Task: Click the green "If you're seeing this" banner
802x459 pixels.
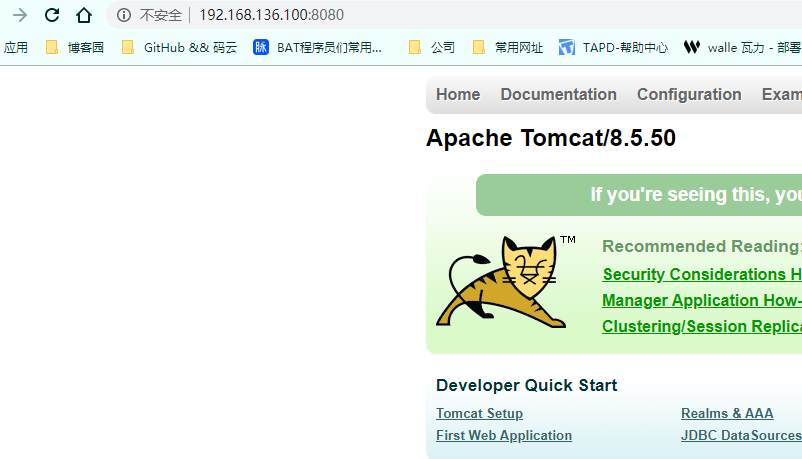Action: coord(639,195)
